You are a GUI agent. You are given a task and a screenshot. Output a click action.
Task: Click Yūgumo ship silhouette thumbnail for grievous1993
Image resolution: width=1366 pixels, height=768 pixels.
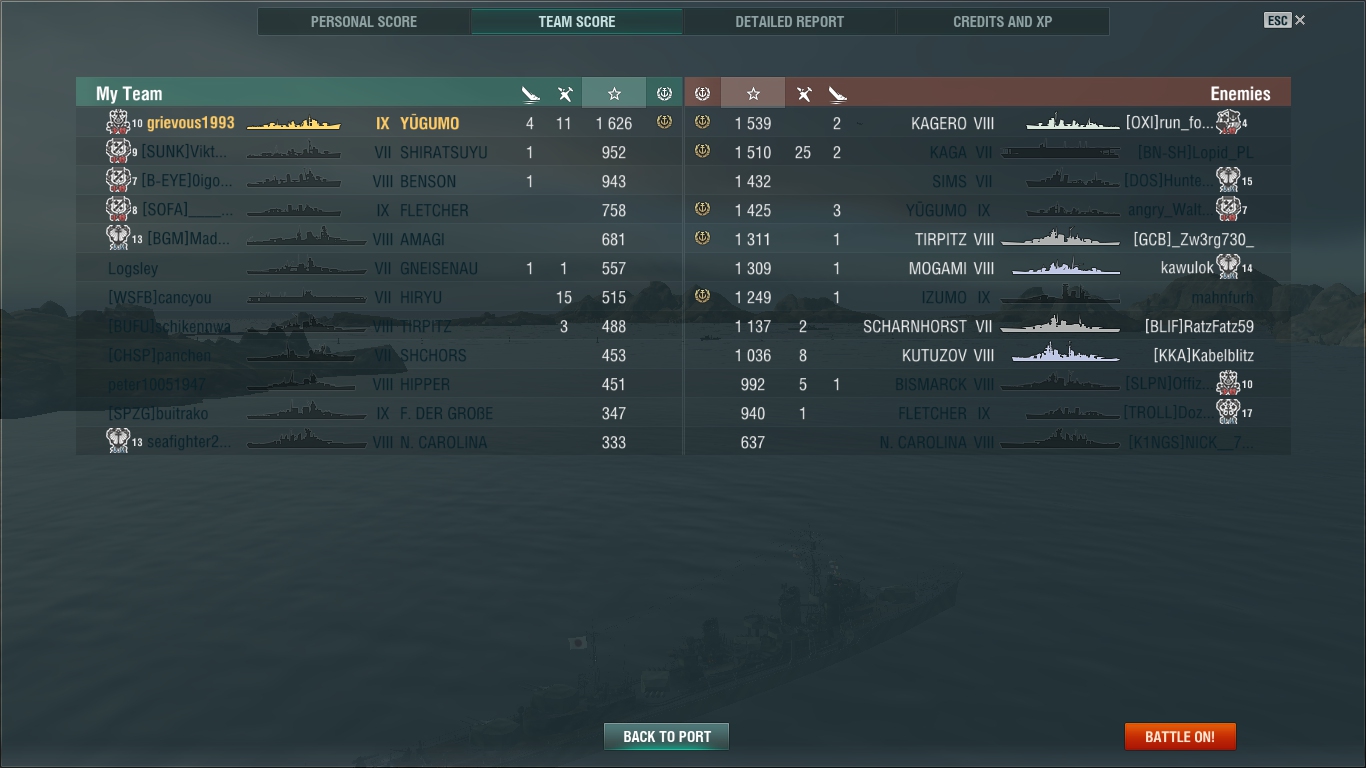click(294, 124)
